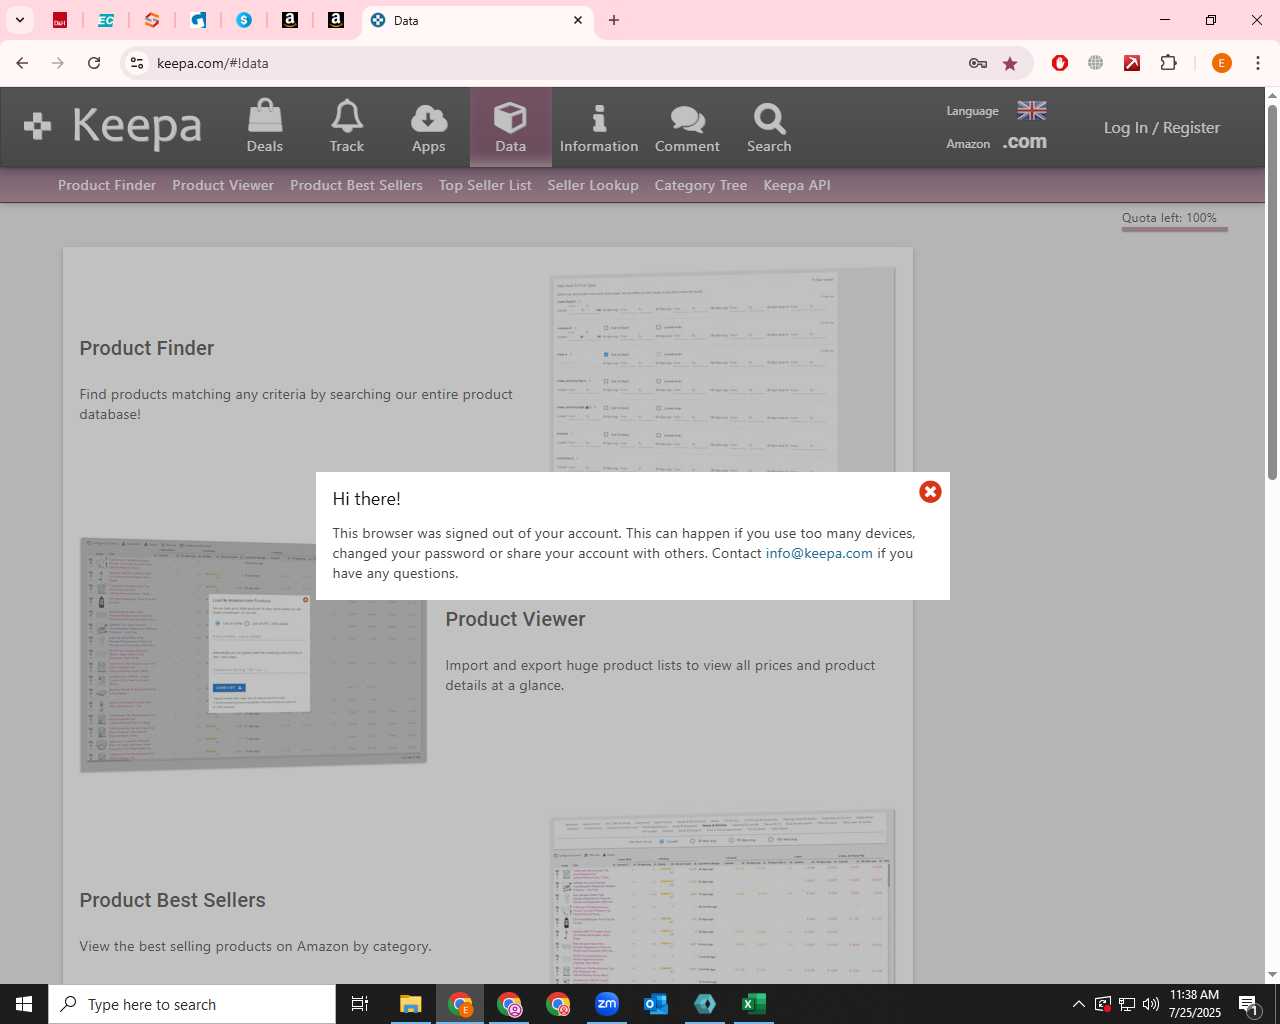1280x1024 pixels.
Task: Open Product Finder submenu item
Action: point(107,185)
